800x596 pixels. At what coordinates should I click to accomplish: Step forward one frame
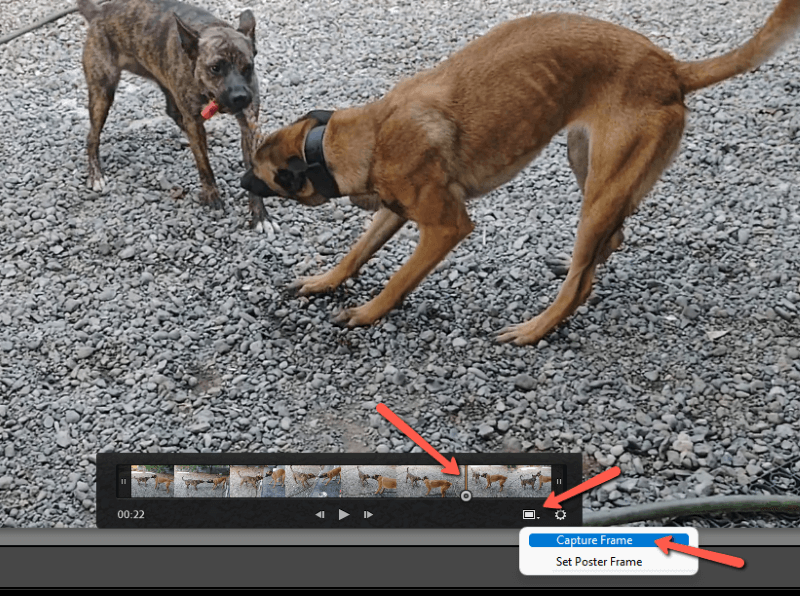point(368,514)
